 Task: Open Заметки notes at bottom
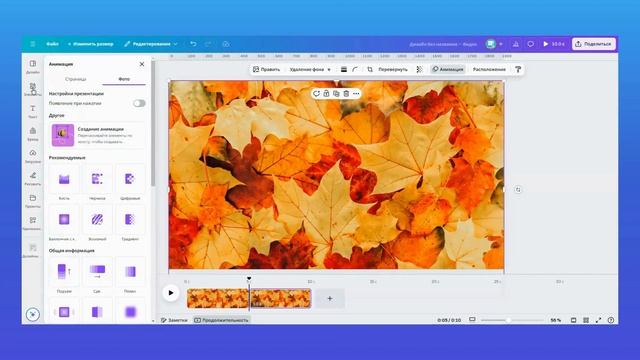[x=174, y=320]
